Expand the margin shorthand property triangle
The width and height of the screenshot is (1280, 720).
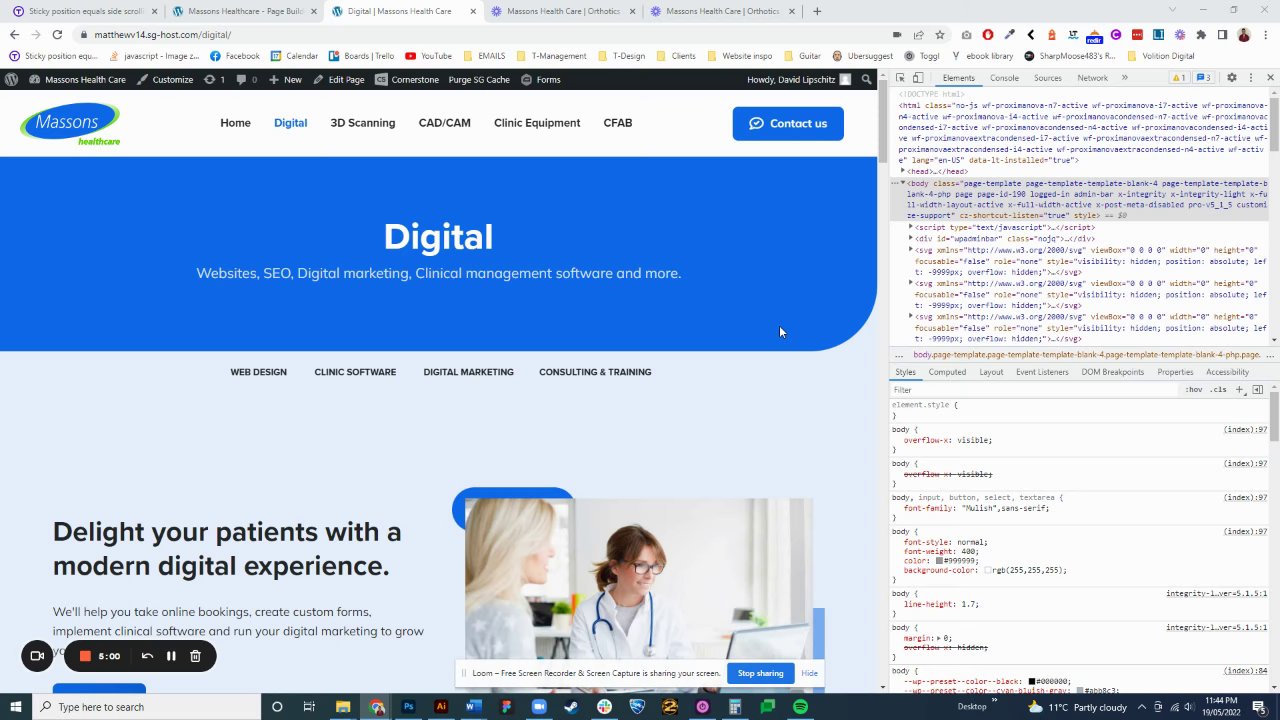(x=940, y=637)
